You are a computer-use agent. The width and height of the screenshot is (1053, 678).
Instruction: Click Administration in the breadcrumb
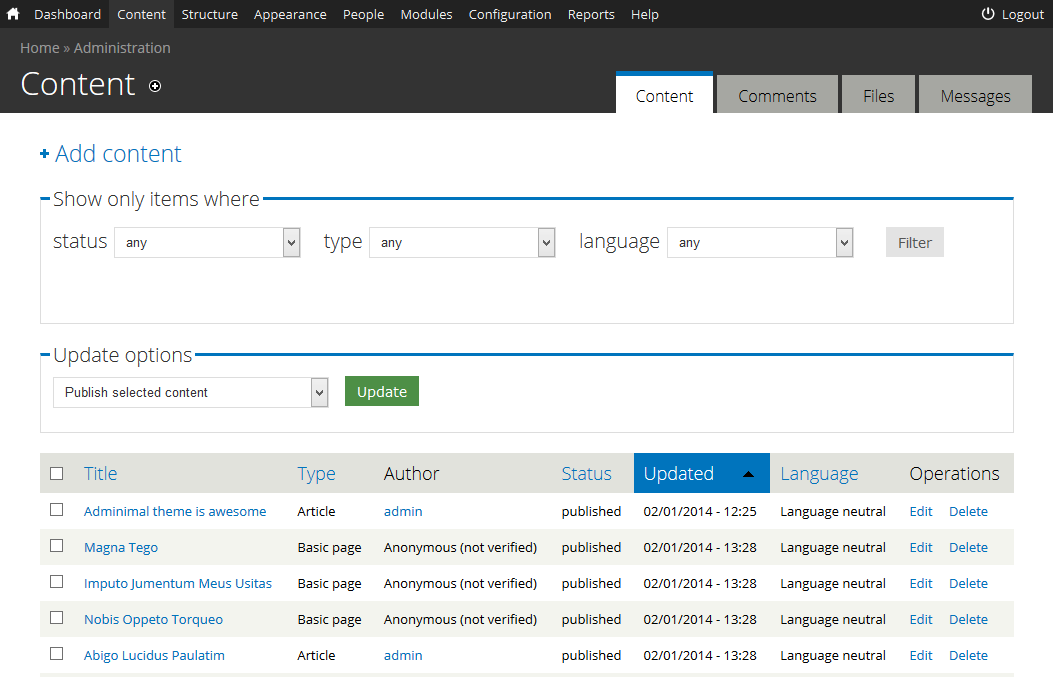pyautogui.click(x=122, y=48)
